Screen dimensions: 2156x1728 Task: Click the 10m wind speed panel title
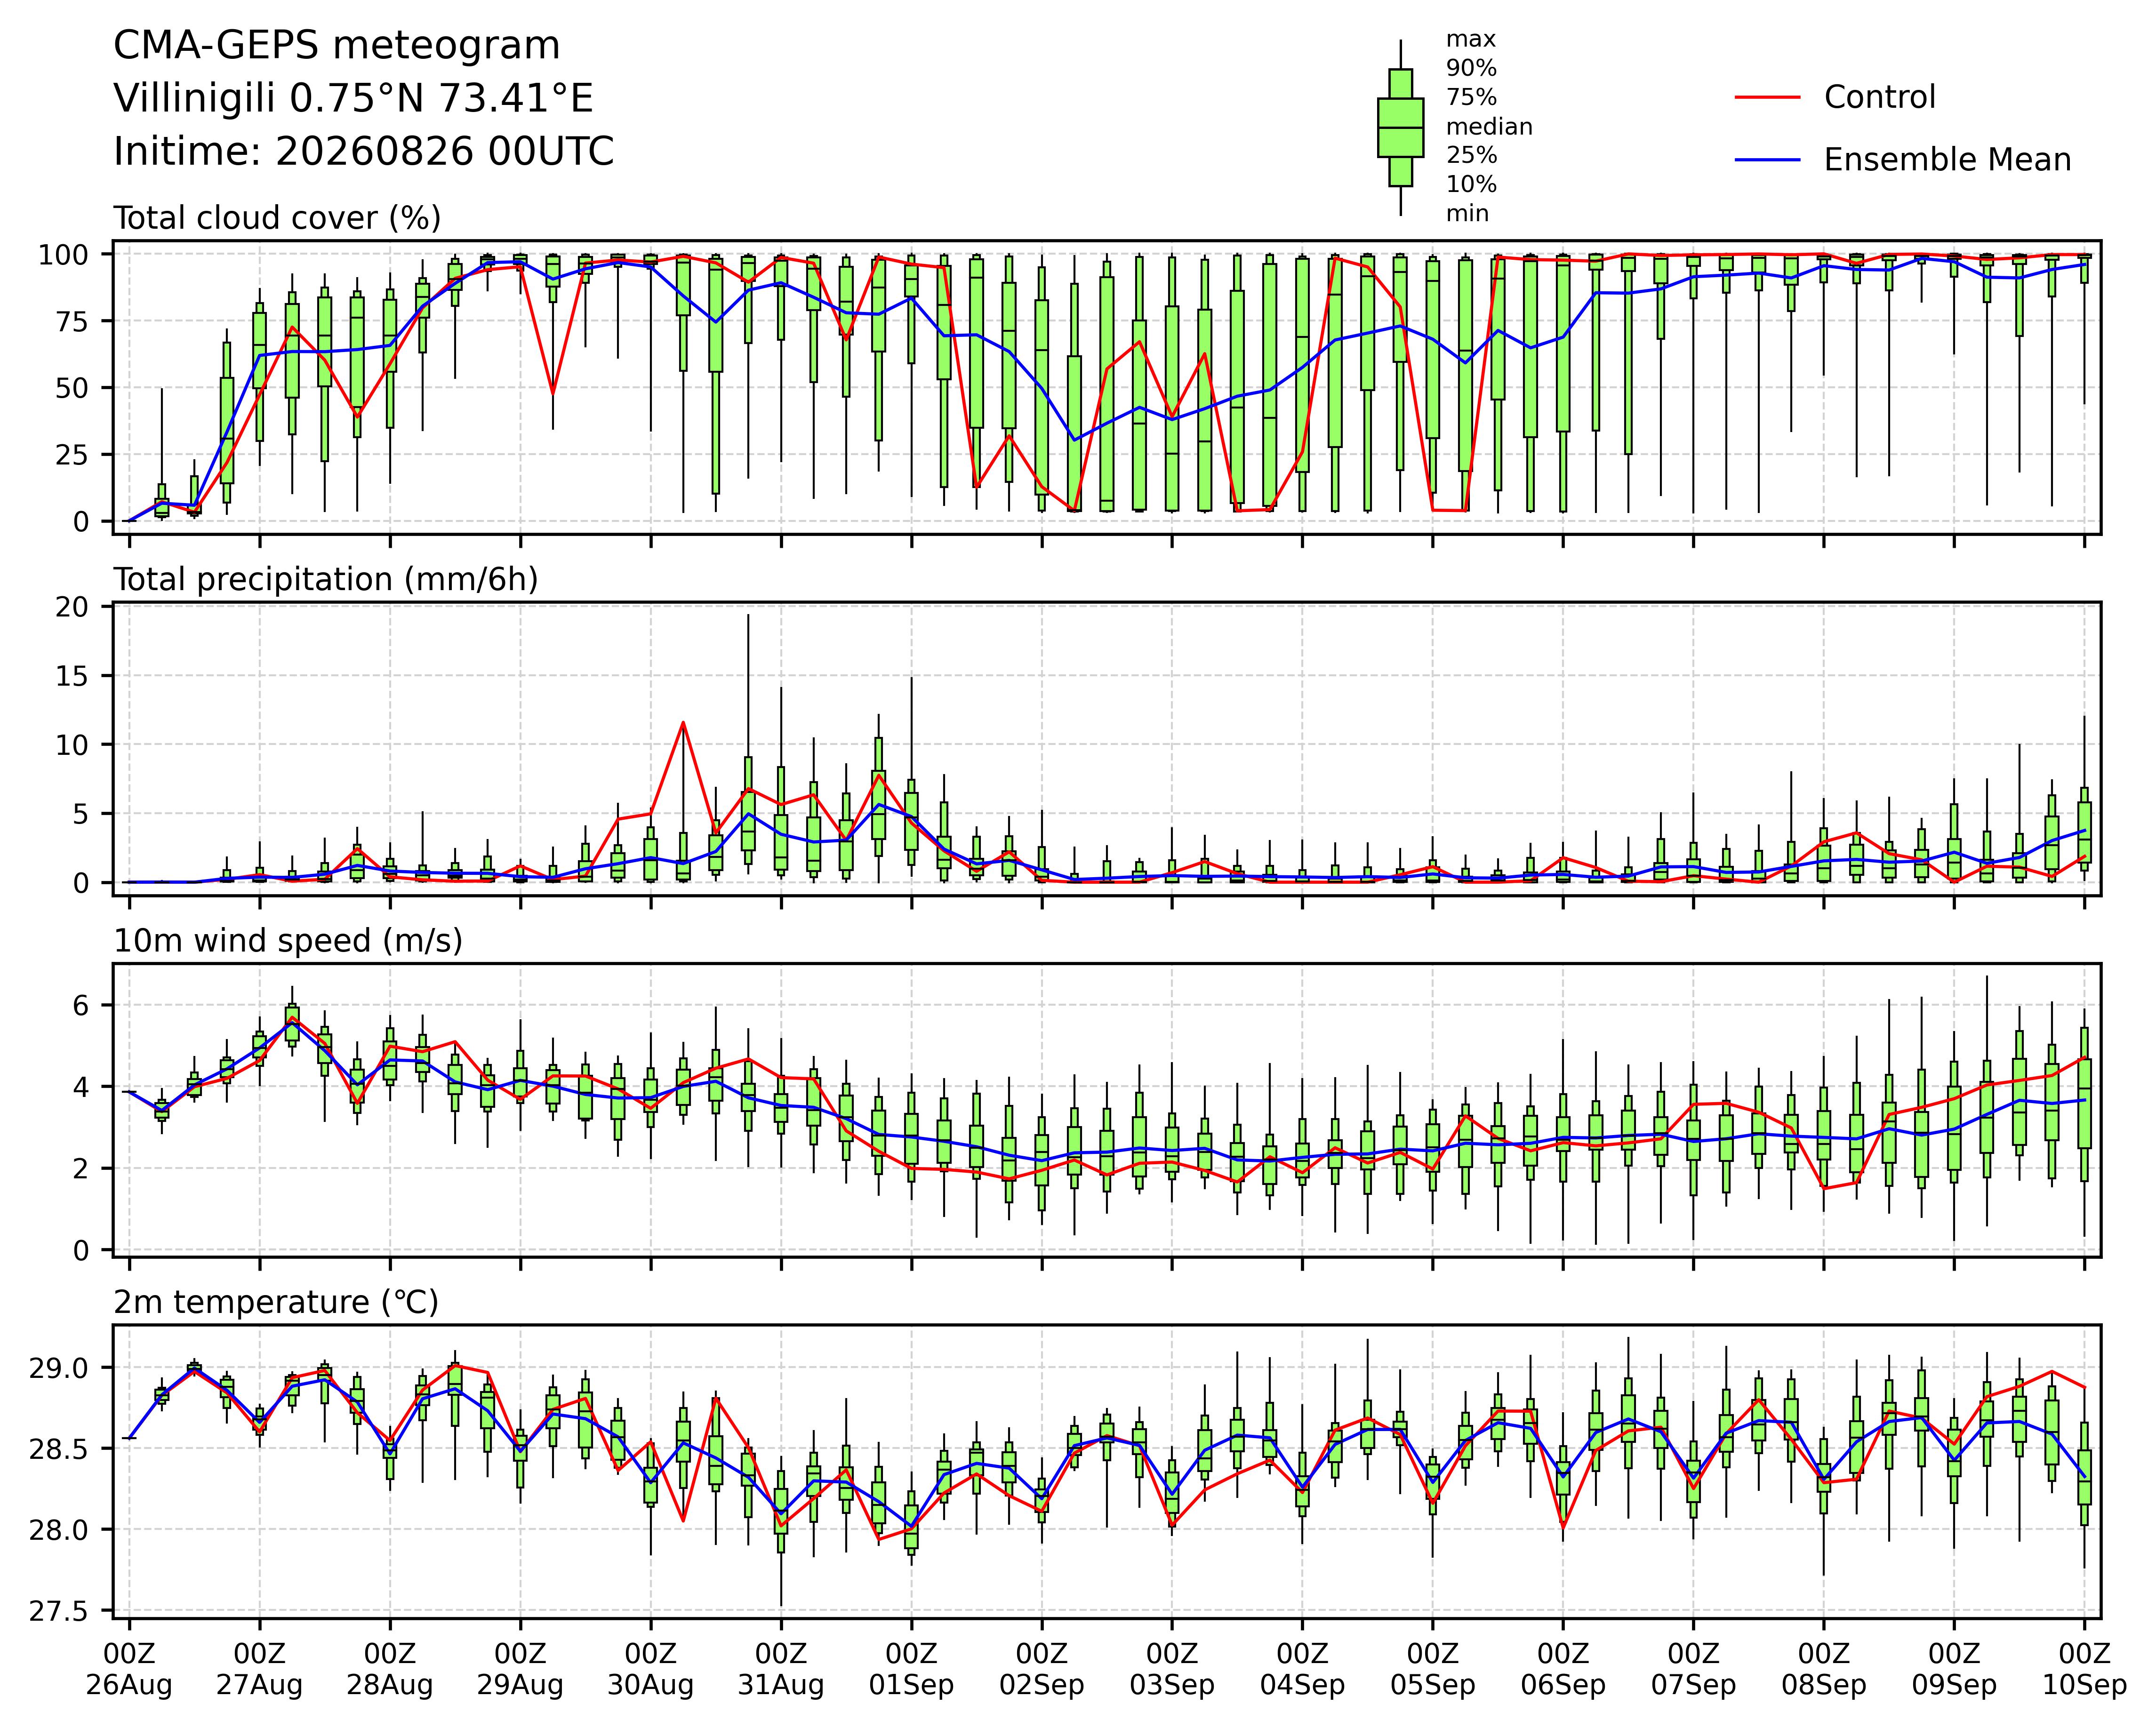click(288, 941)
